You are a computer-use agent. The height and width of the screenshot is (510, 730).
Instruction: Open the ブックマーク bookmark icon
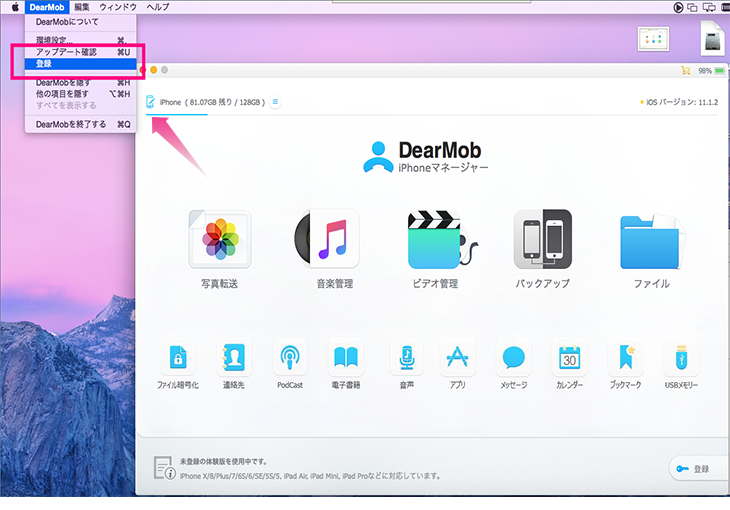625,358
